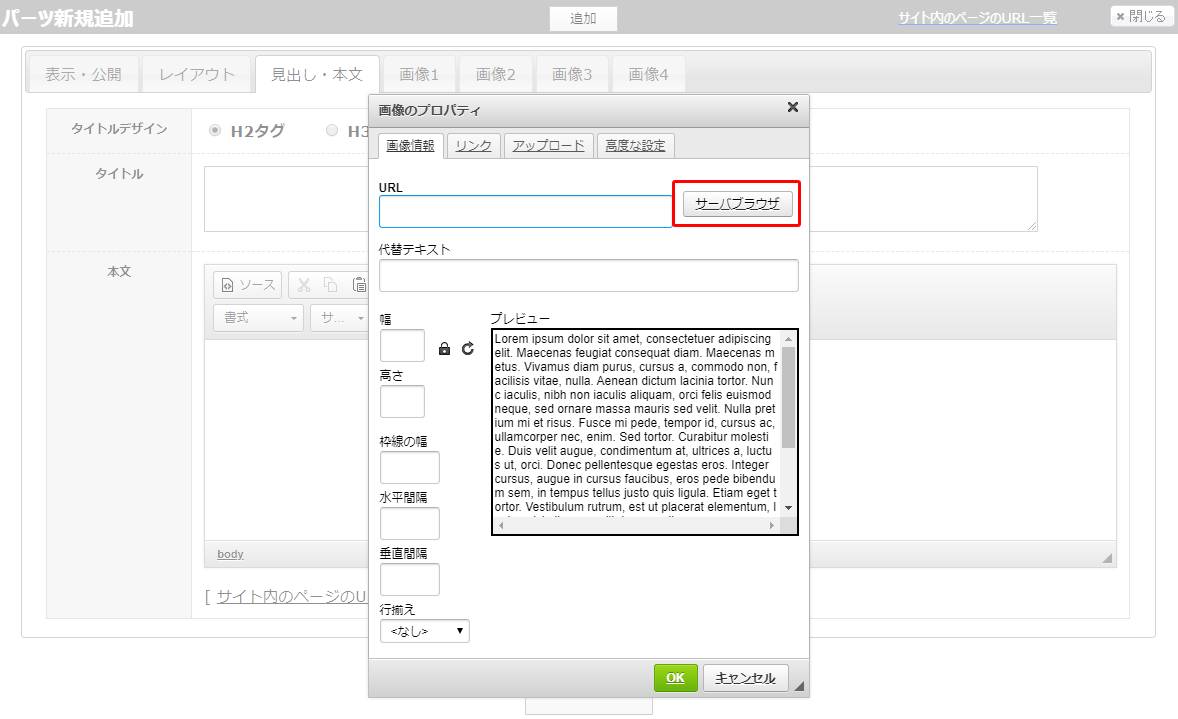Open サイト内のページのURL一覧 link at top
Screen dimensions: 1178x719
977,18
